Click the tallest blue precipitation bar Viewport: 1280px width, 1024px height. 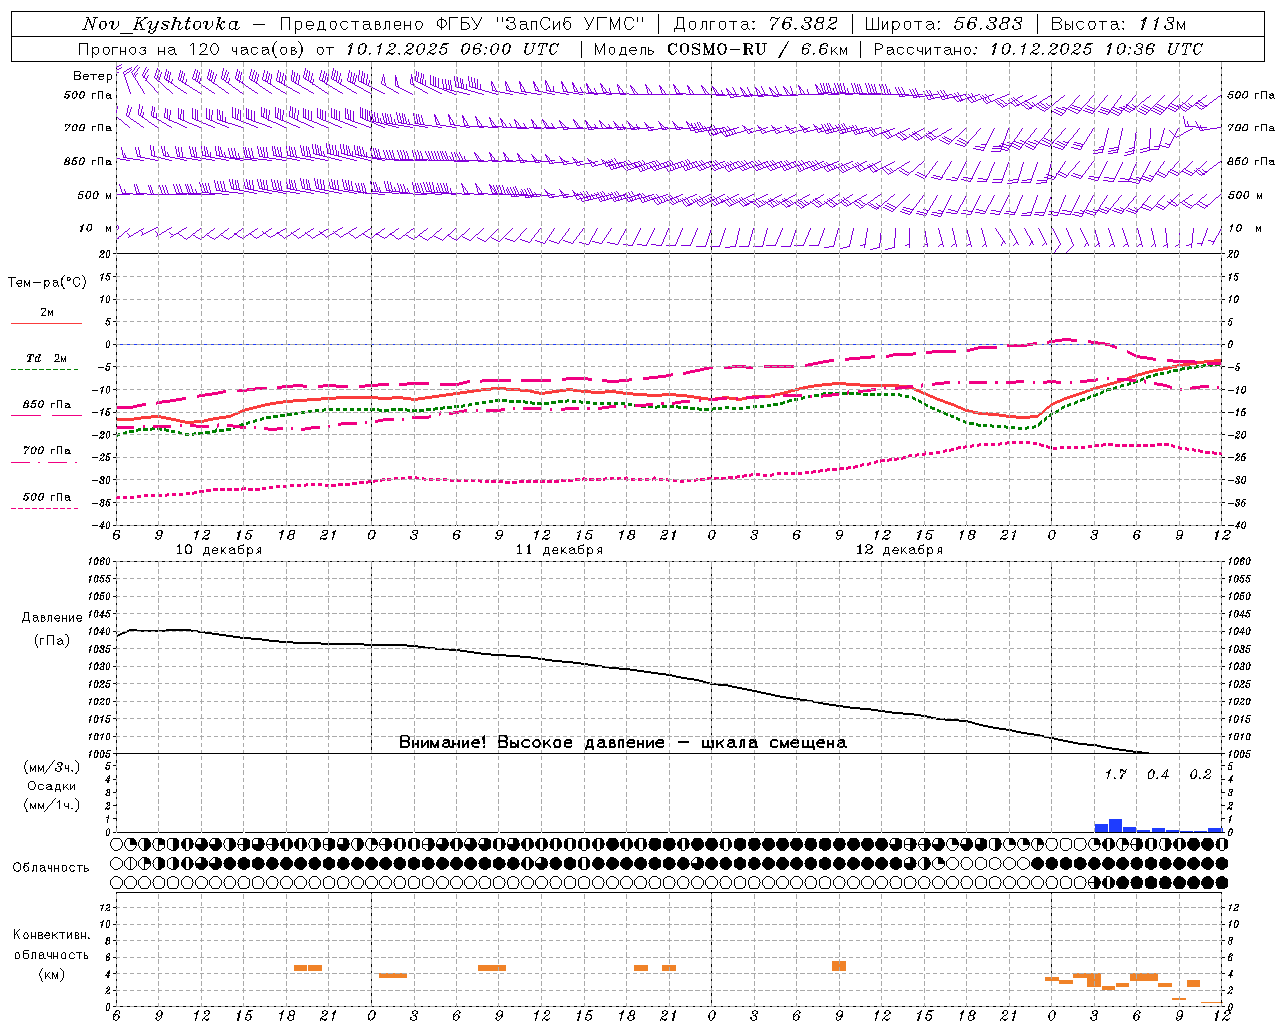click(x=1115, y=826)
